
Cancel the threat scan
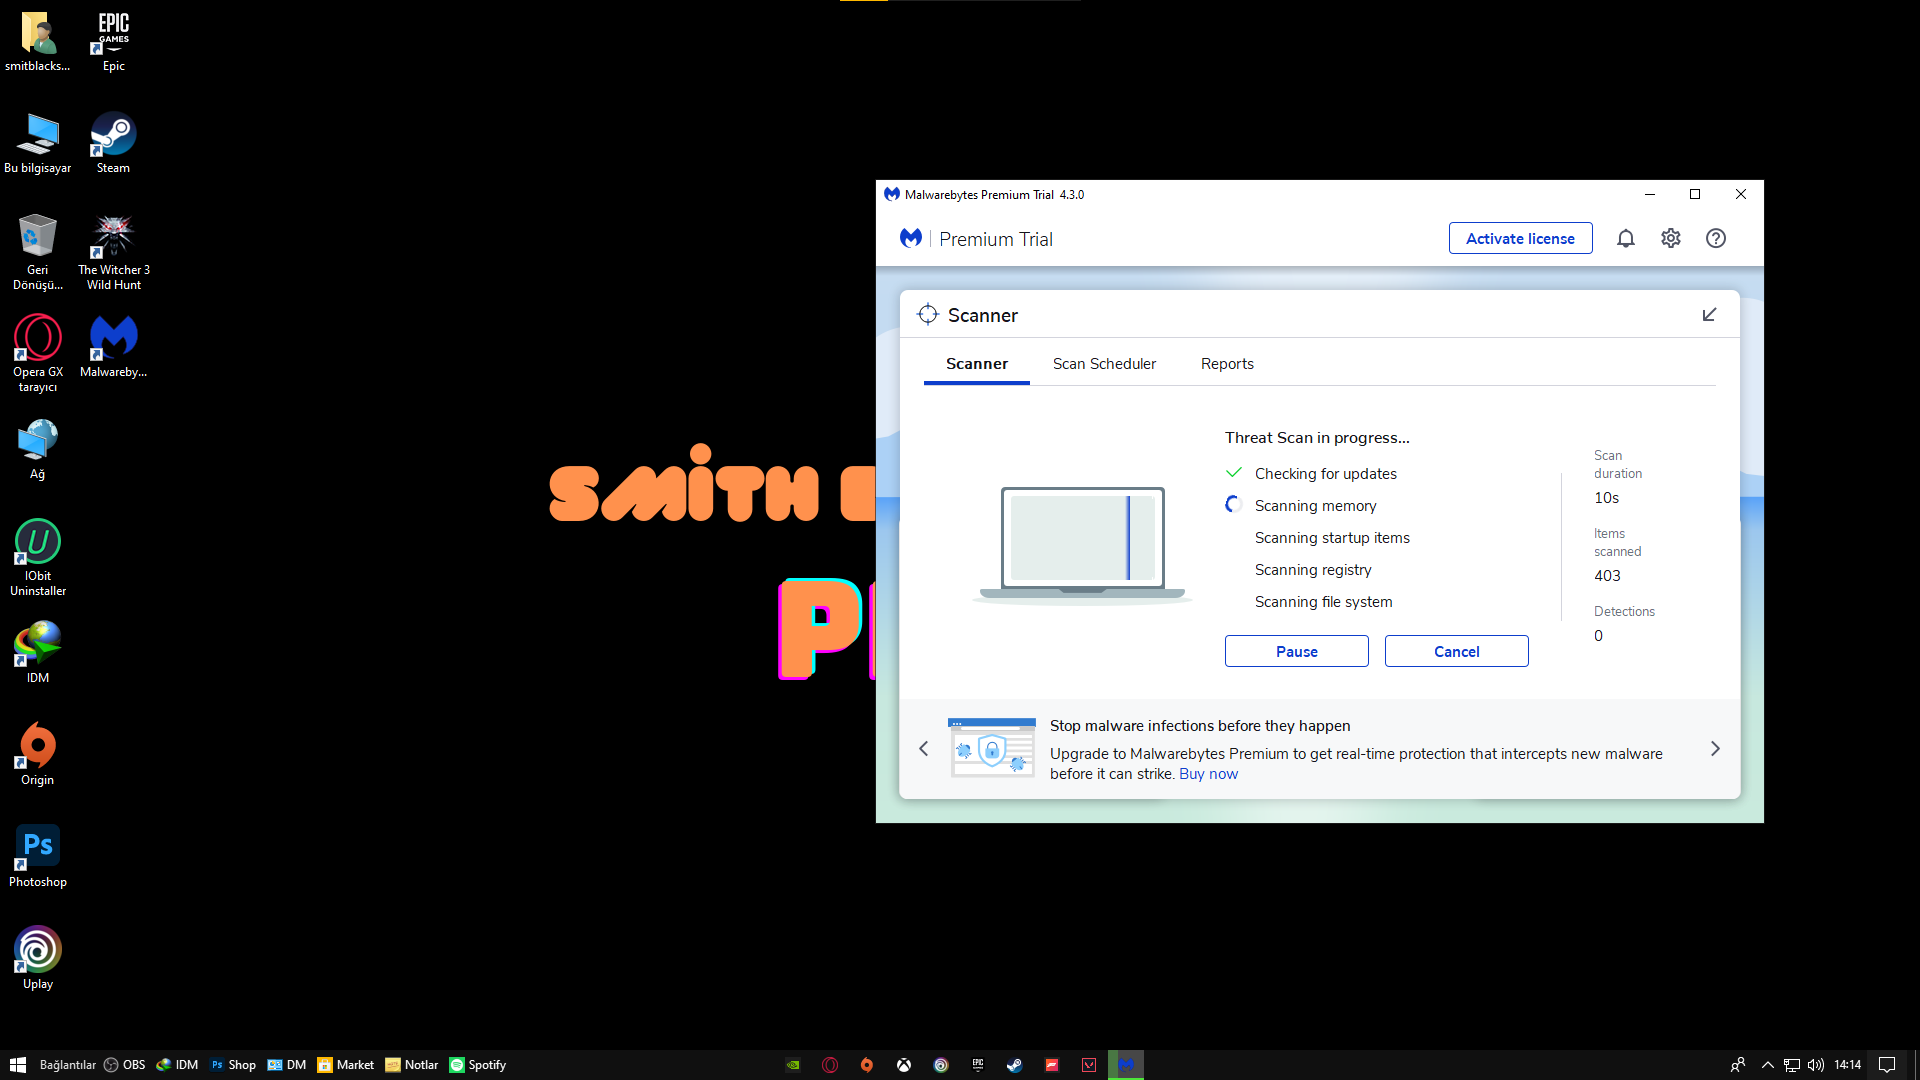[x=1457, y=651]
